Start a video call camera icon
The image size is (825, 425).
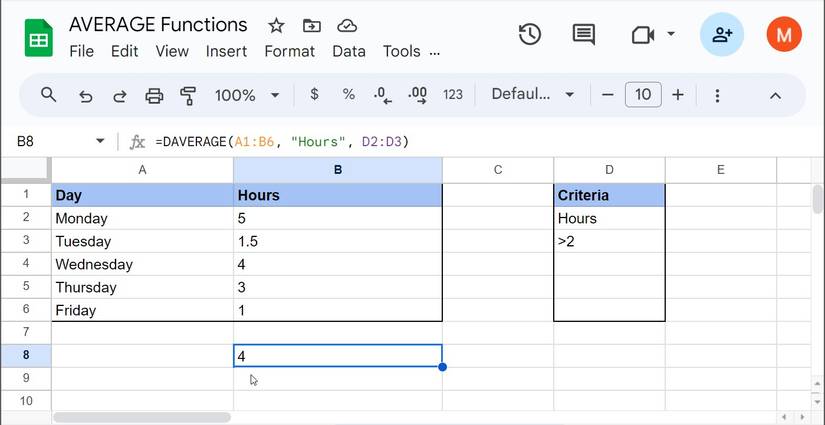click(643, 35)
